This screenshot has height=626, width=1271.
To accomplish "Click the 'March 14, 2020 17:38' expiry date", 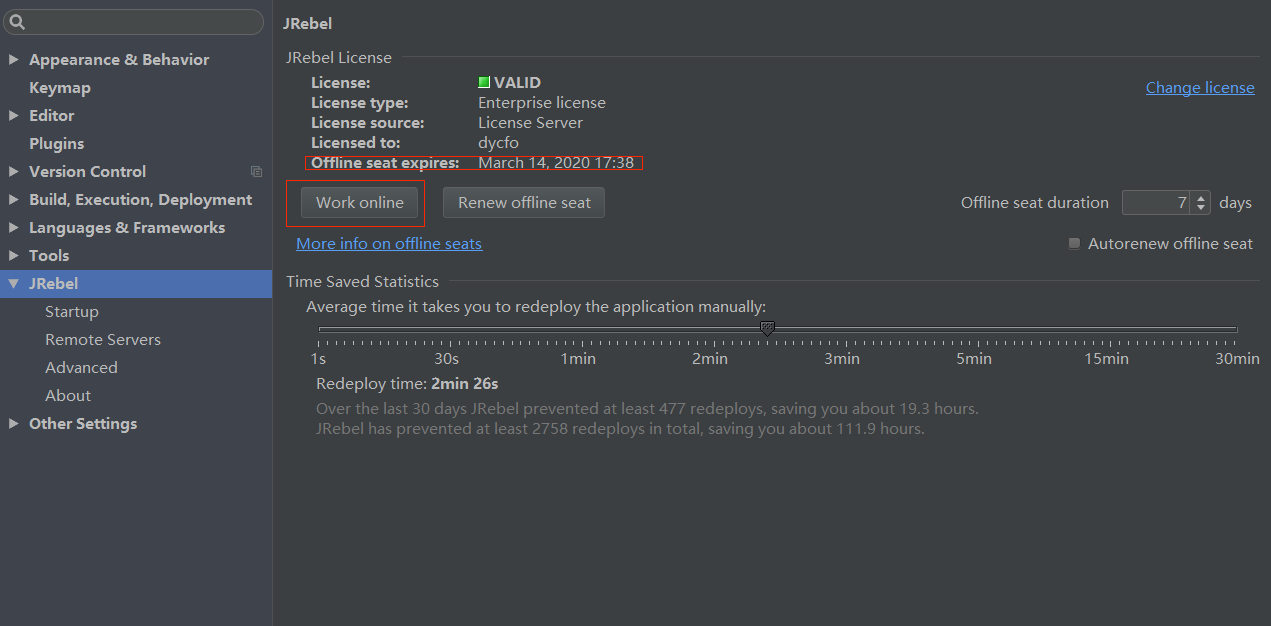I will pos(556,163).
